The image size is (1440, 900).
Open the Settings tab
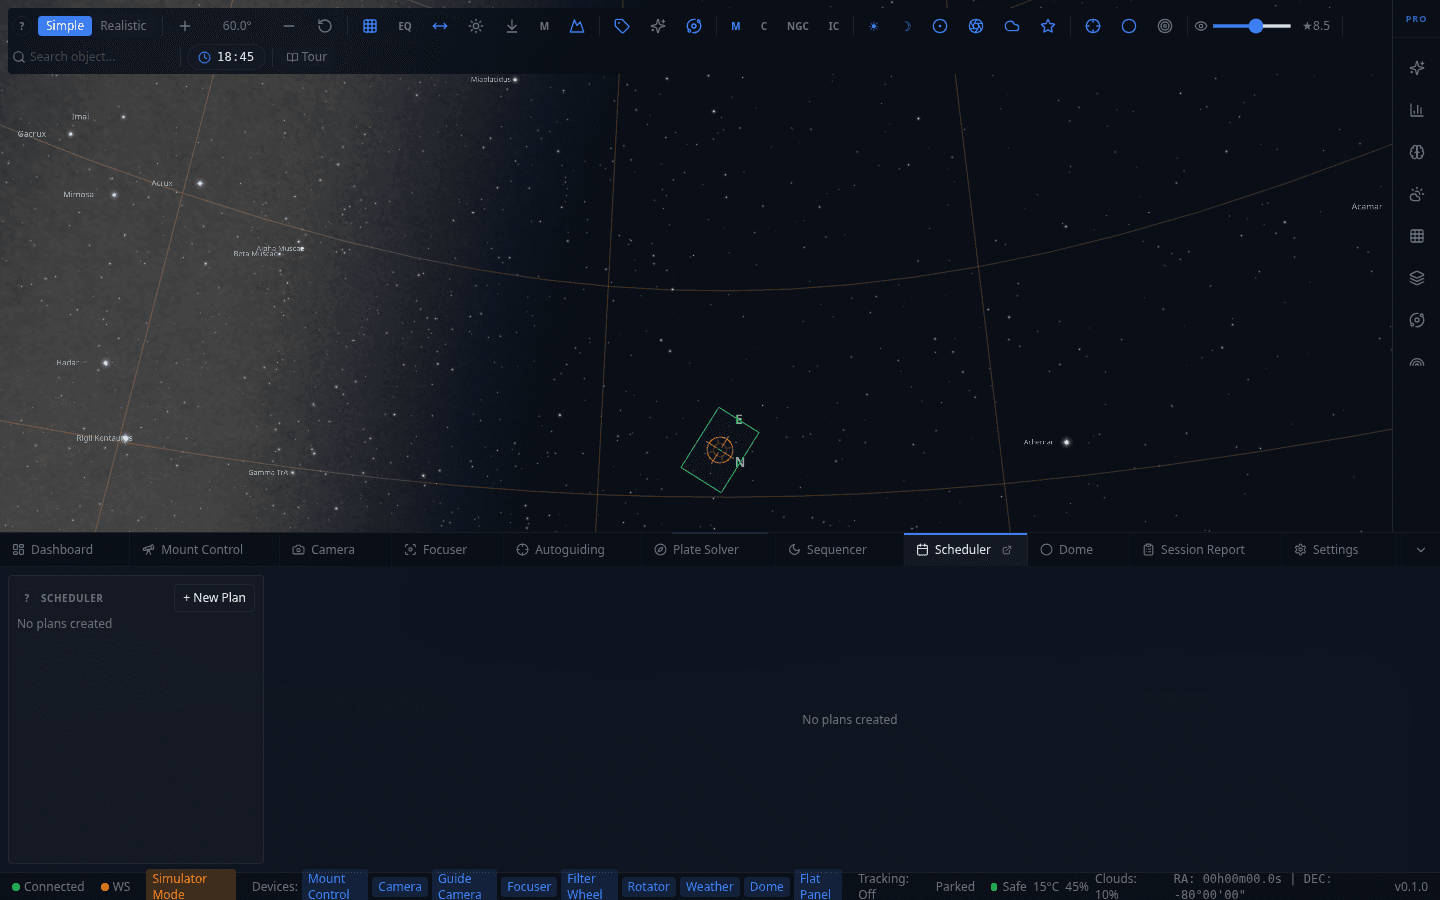1326,550
